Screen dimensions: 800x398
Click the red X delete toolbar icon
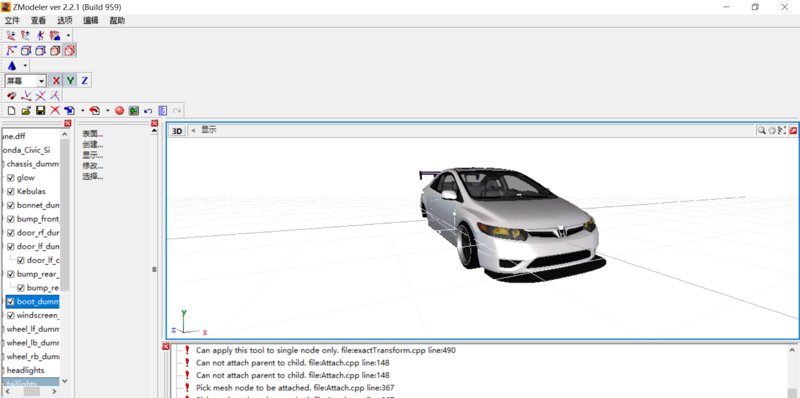coord(55,110)
